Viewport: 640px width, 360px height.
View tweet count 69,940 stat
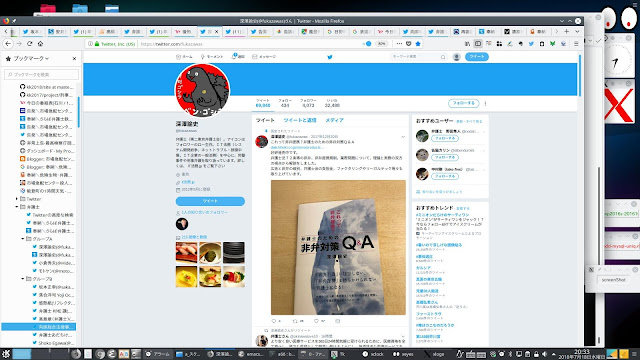[263, 103]
